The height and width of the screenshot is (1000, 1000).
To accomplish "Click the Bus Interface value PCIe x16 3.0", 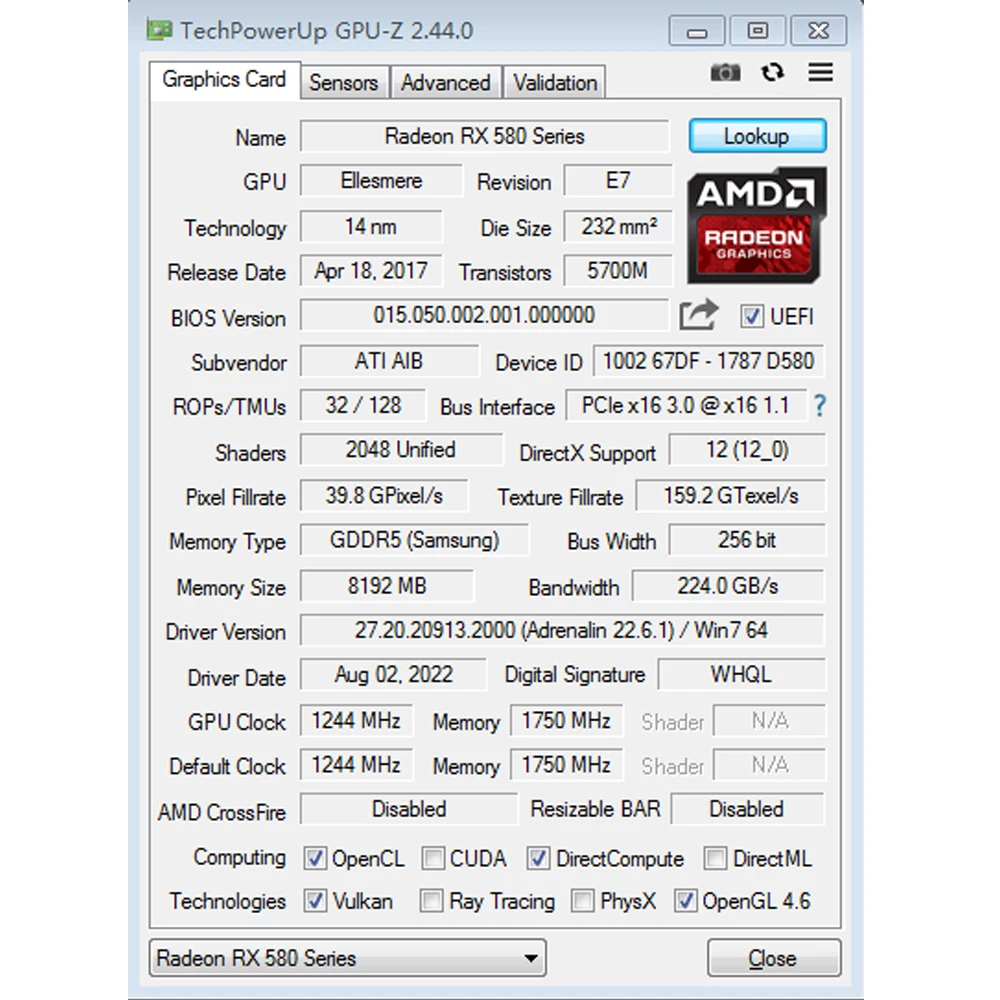I will pos(686,406).
